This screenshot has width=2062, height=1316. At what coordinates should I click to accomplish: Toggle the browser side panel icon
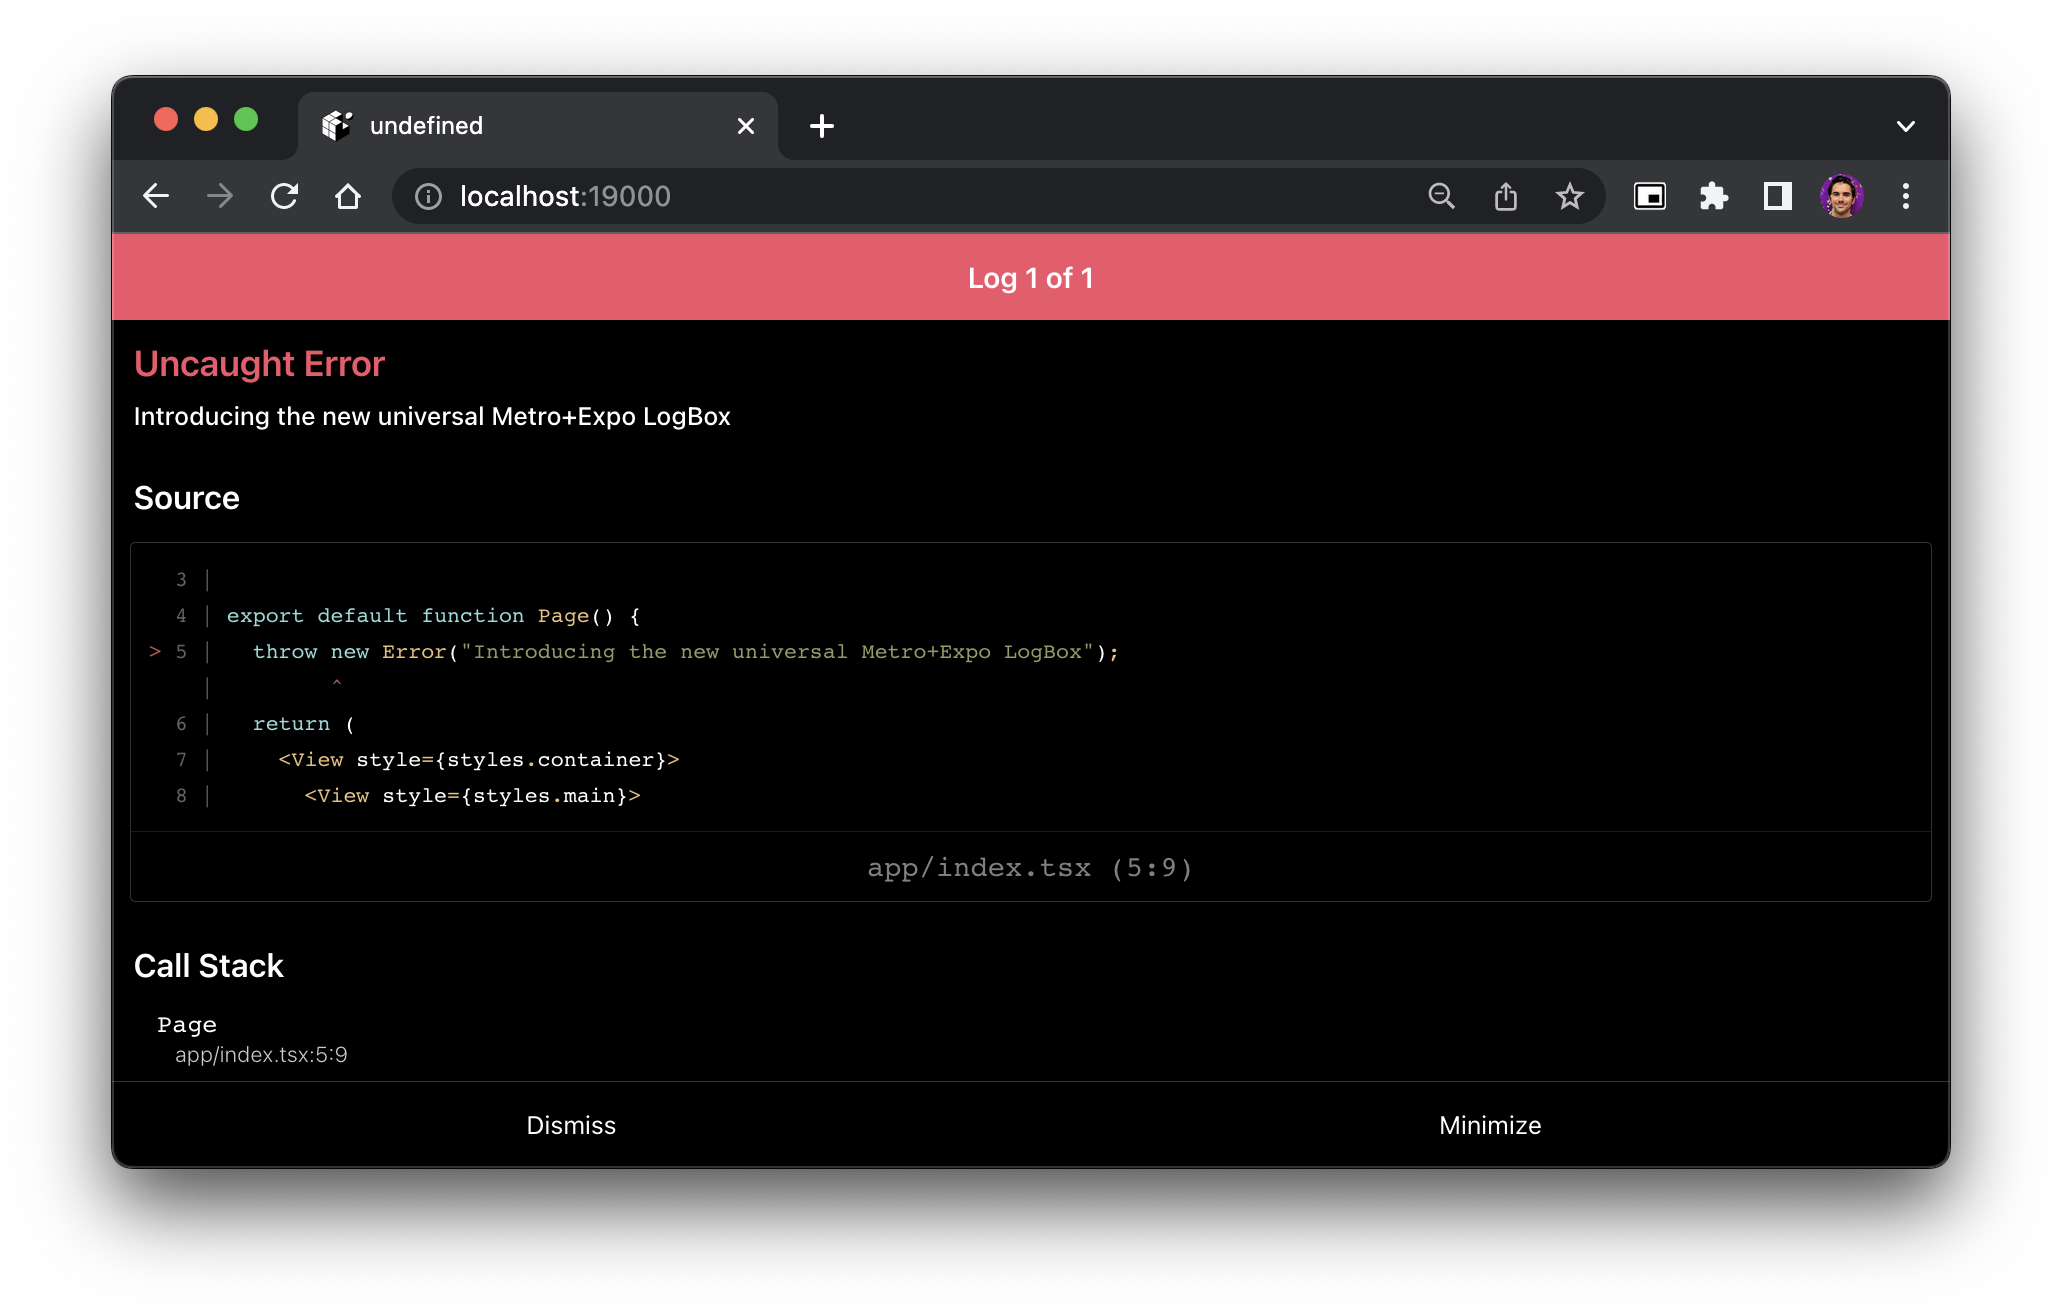[x=1777, y=196]
